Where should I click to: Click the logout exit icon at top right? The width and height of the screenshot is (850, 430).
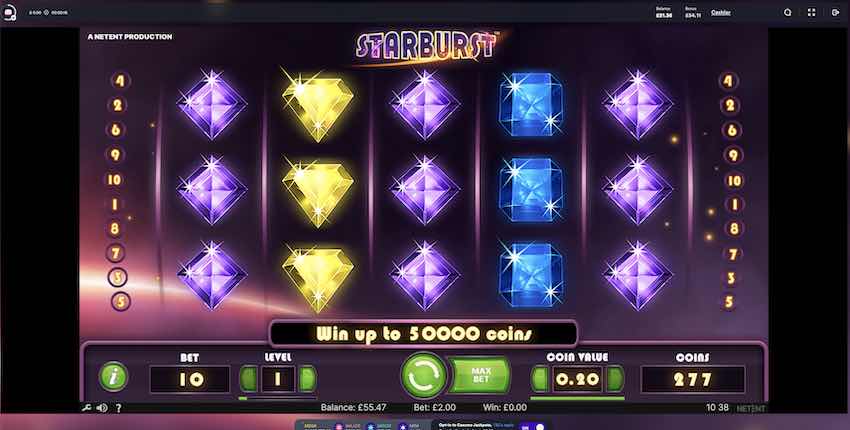tap(835, 12)
